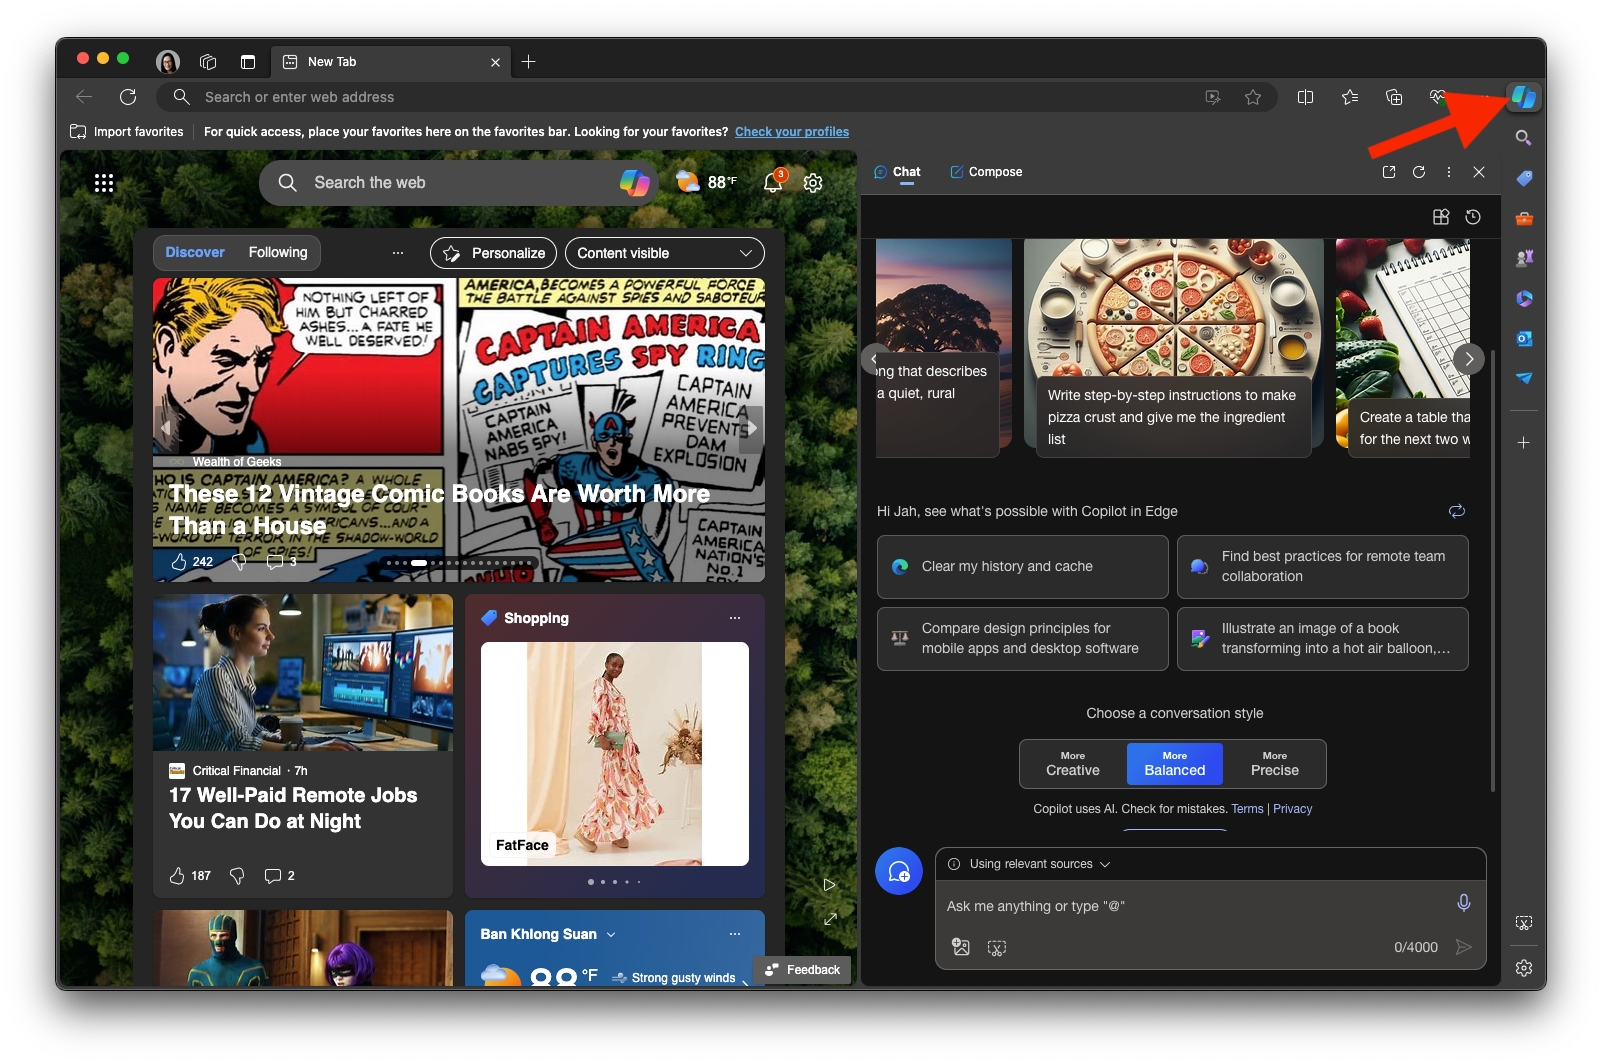Open the Shopping tag sidebar icon

(1523, 178)
